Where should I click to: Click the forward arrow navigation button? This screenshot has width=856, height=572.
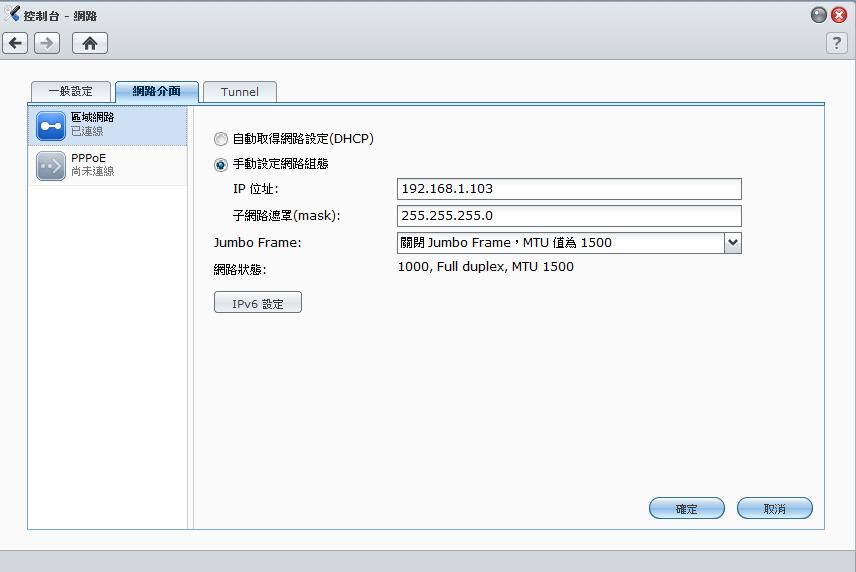point(47,43)
